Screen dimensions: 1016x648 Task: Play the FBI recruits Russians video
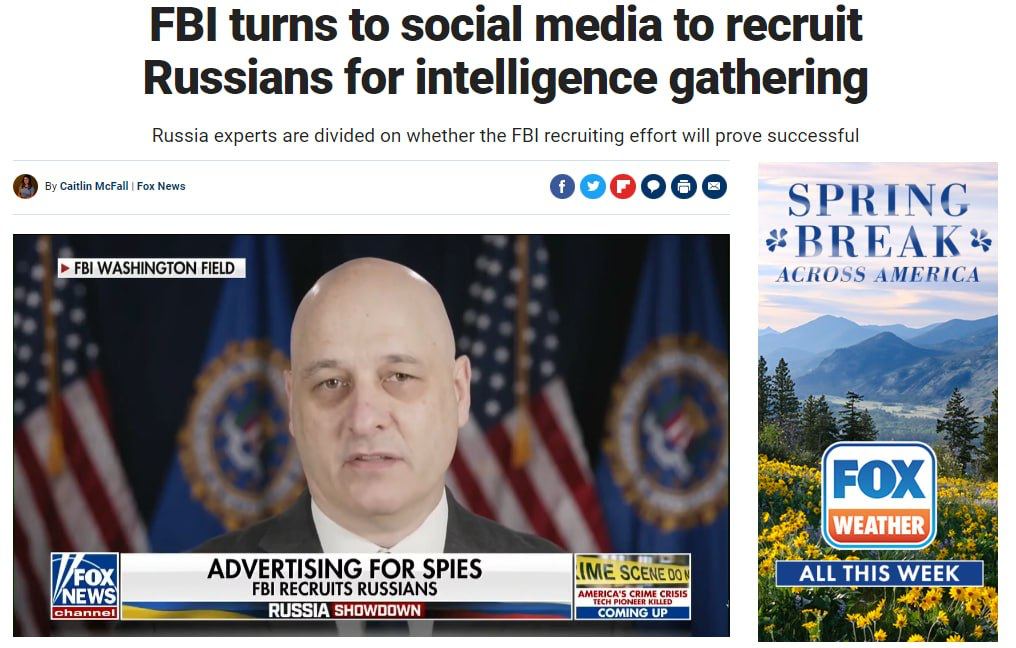(x=371, y=435)
